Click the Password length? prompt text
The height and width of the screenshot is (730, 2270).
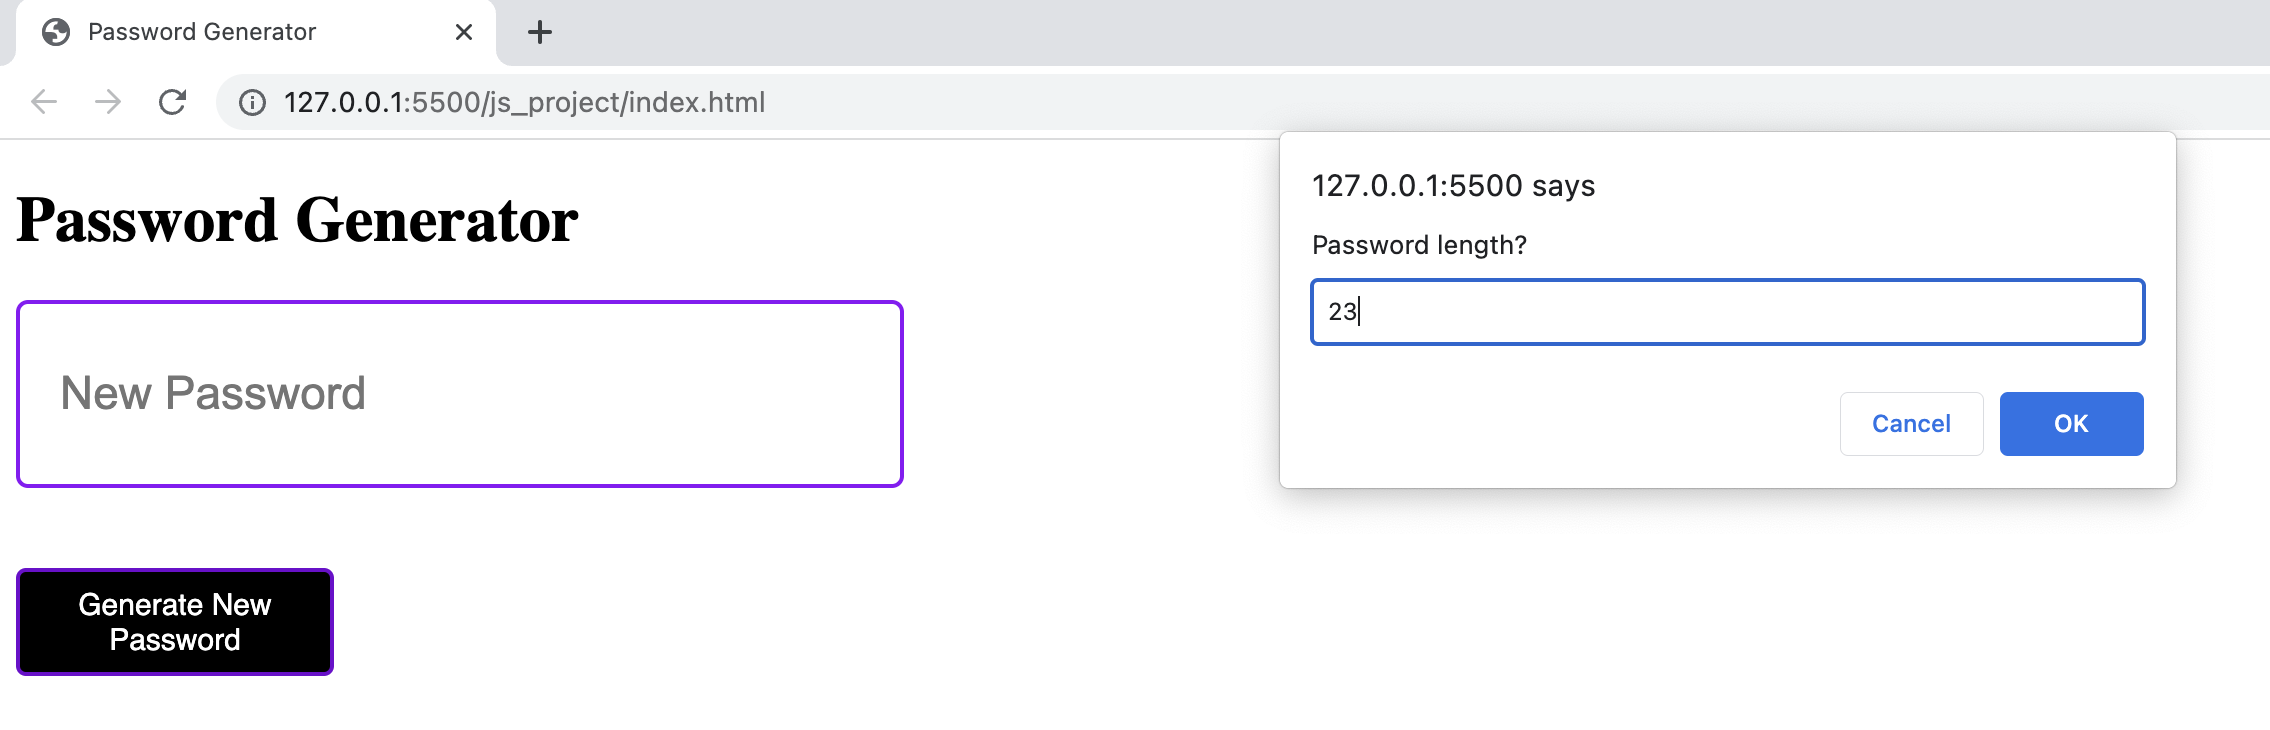(x=1420, y=245)
